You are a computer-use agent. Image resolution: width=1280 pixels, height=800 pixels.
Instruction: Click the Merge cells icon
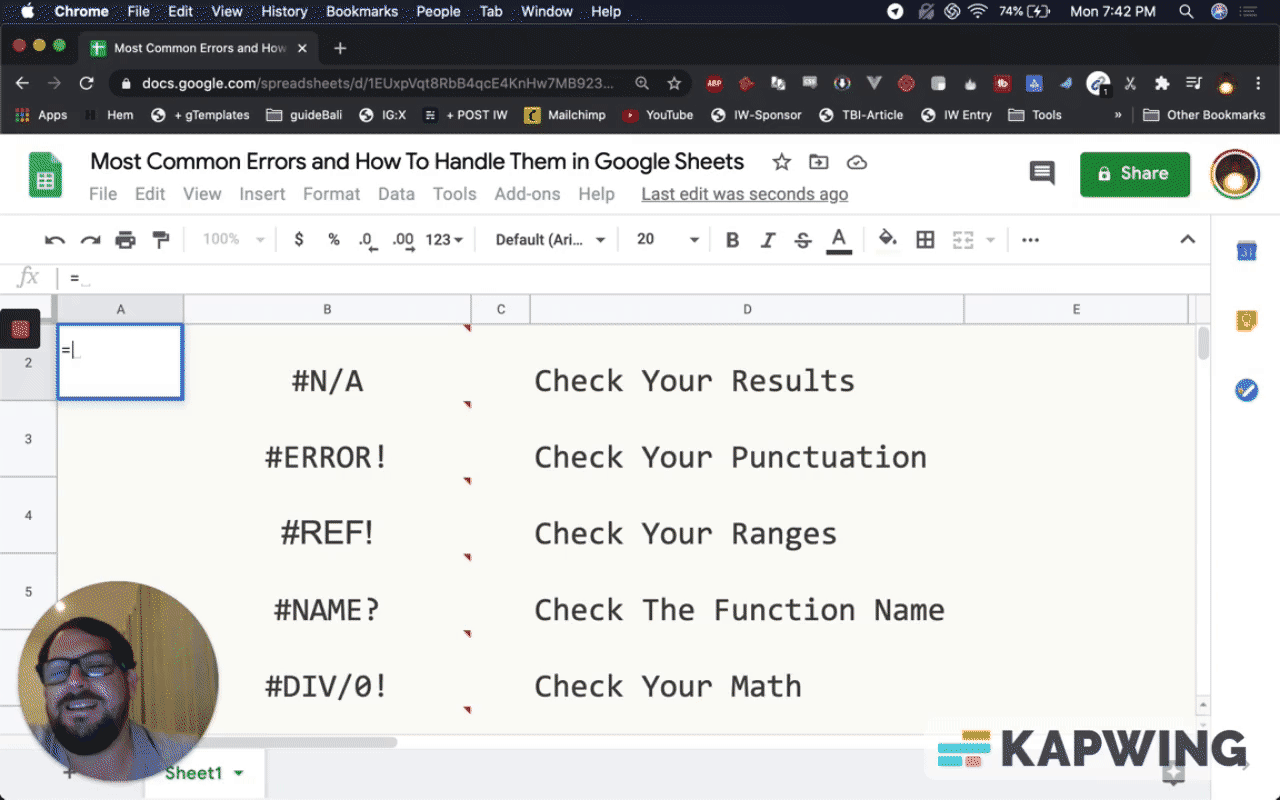[963, 240]
